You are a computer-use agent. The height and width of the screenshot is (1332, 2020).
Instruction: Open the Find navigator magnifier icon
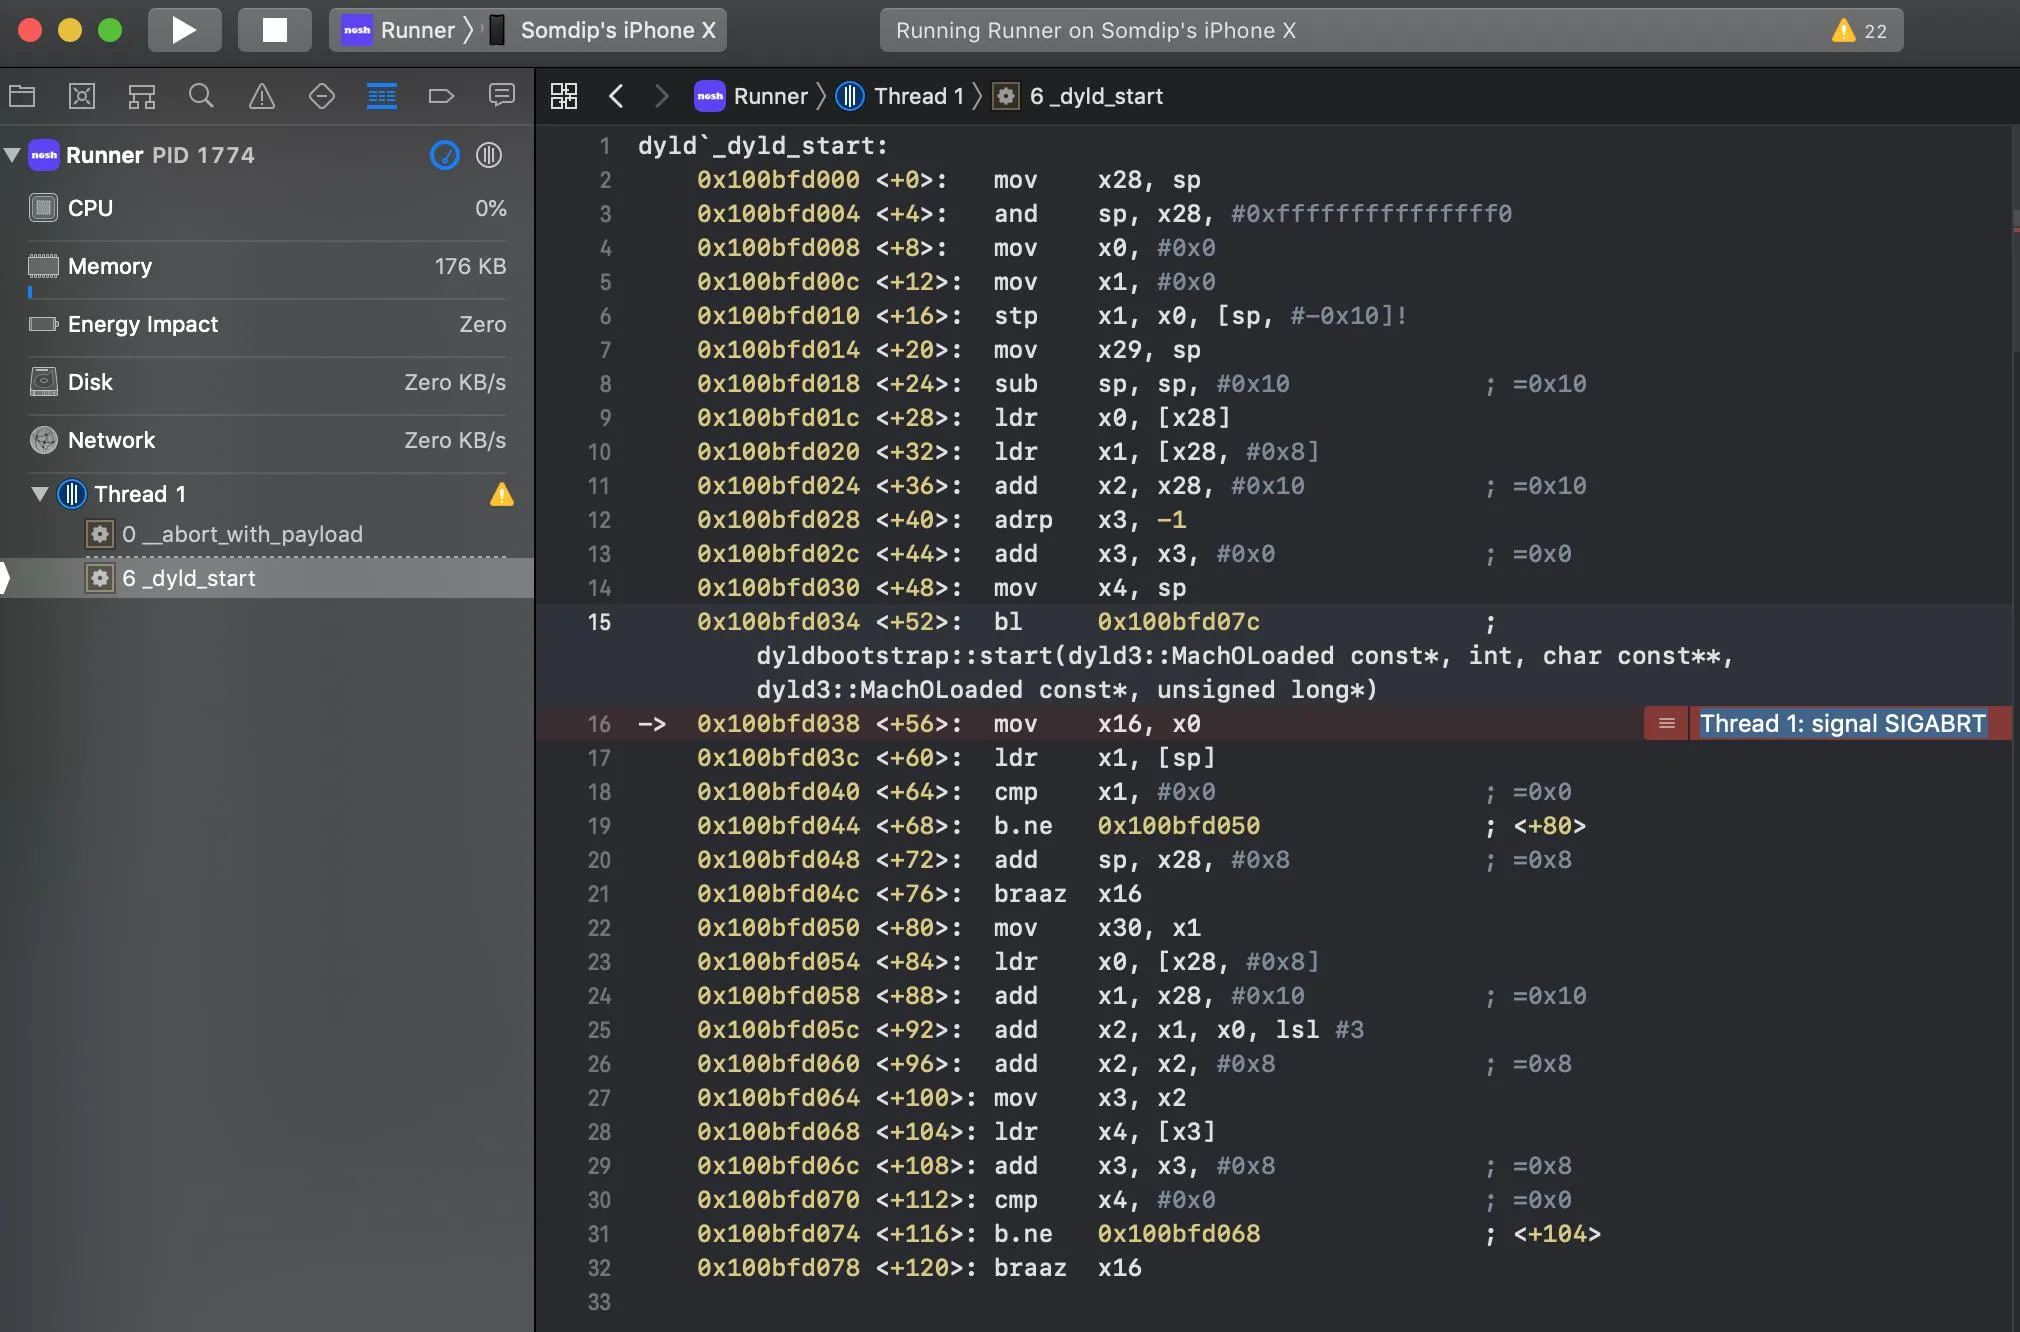click(201, 96)
